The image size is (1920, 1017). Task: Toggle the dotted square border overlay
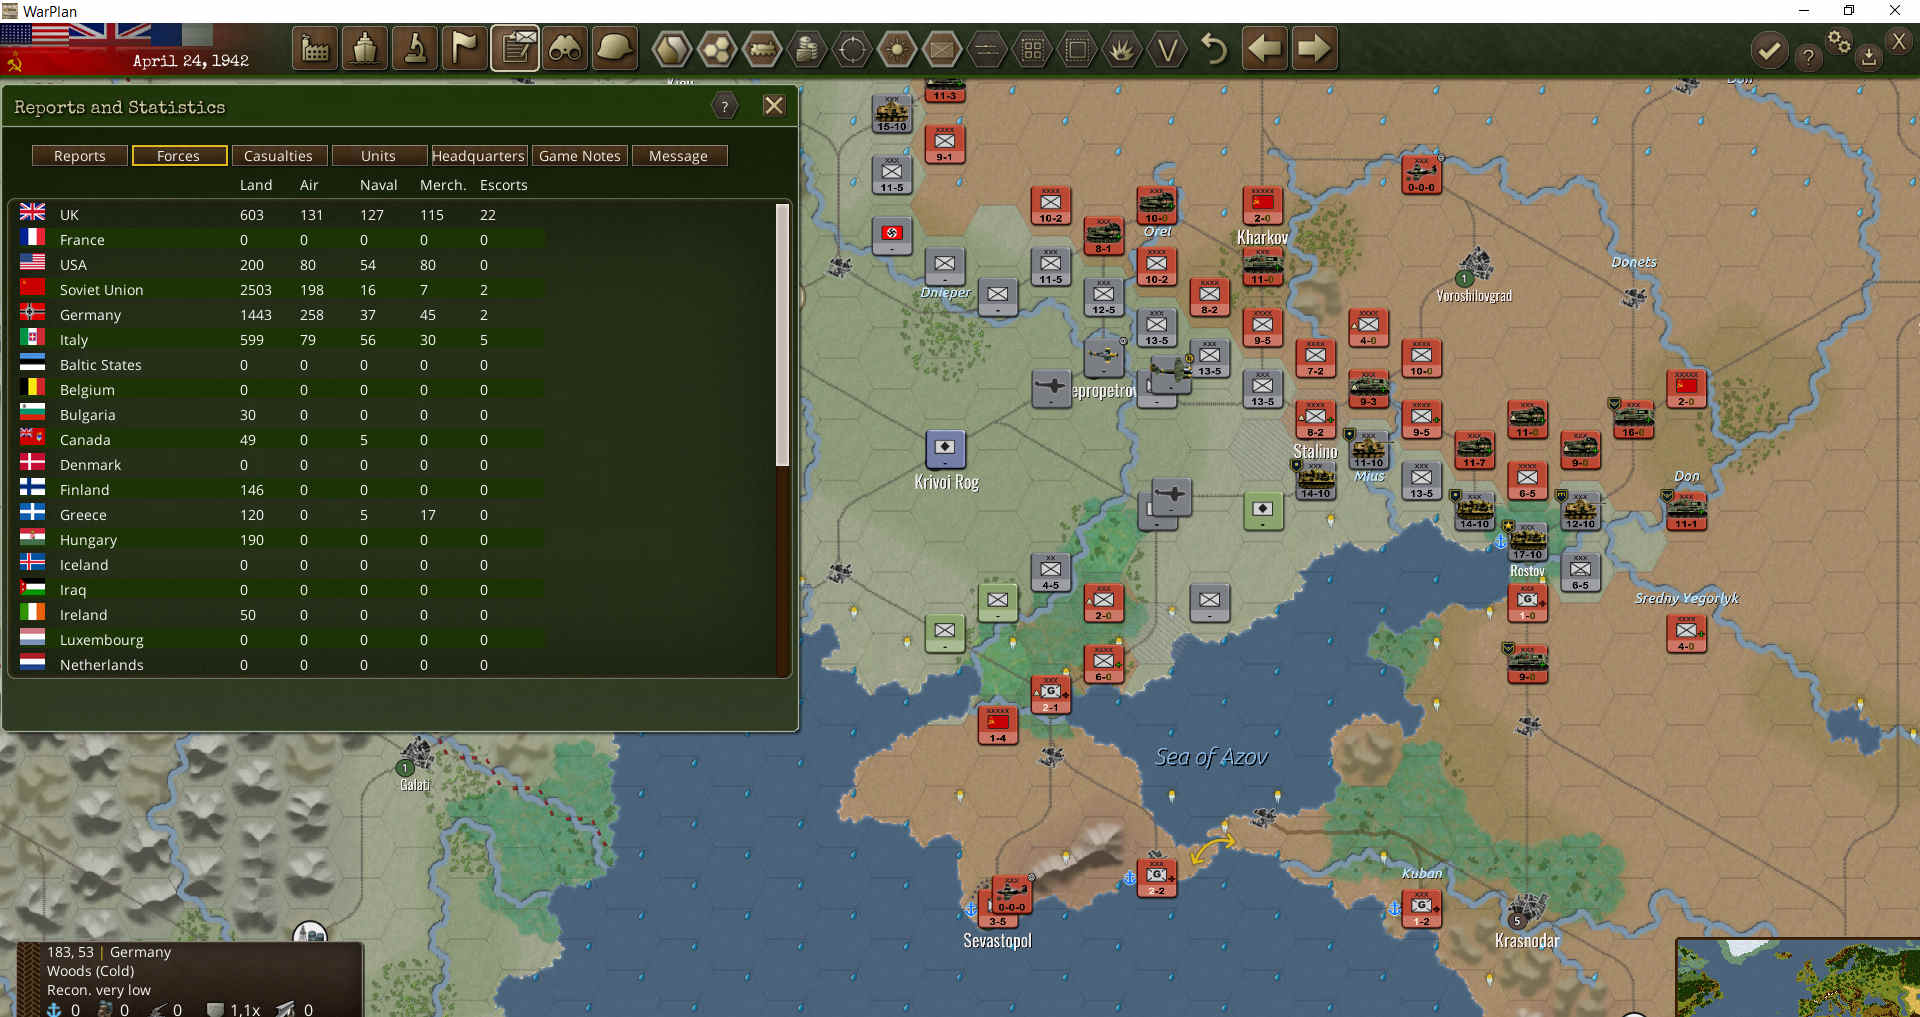[x=1077, y=48]
